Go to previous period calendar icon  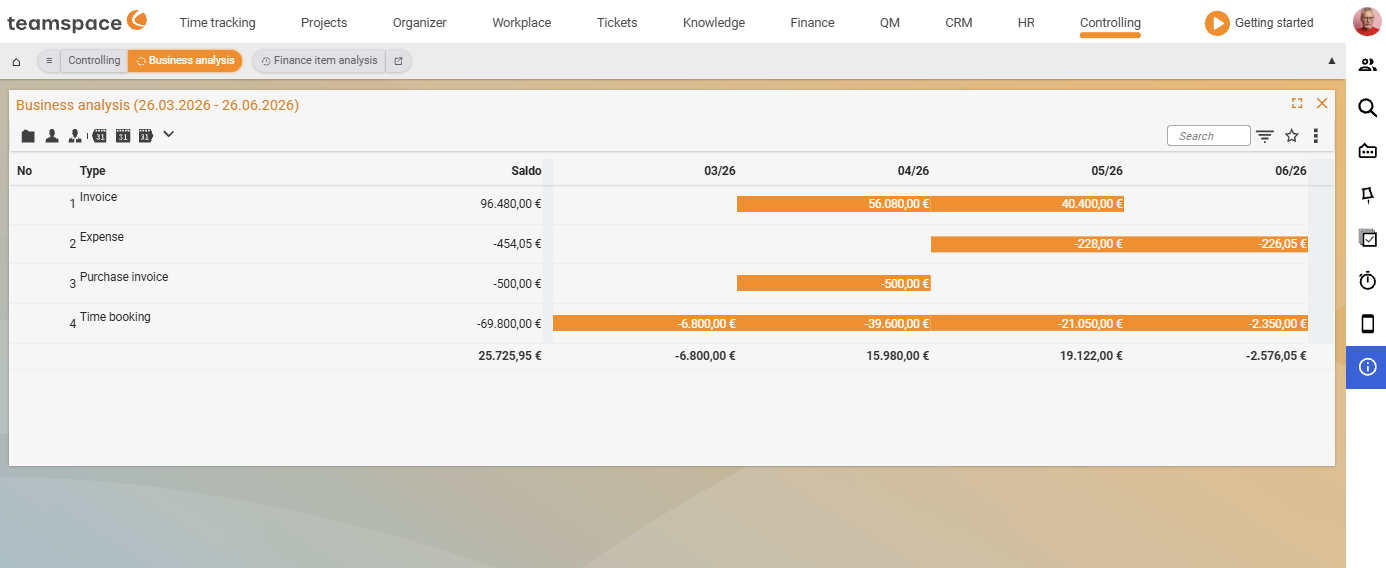[99, 136]
